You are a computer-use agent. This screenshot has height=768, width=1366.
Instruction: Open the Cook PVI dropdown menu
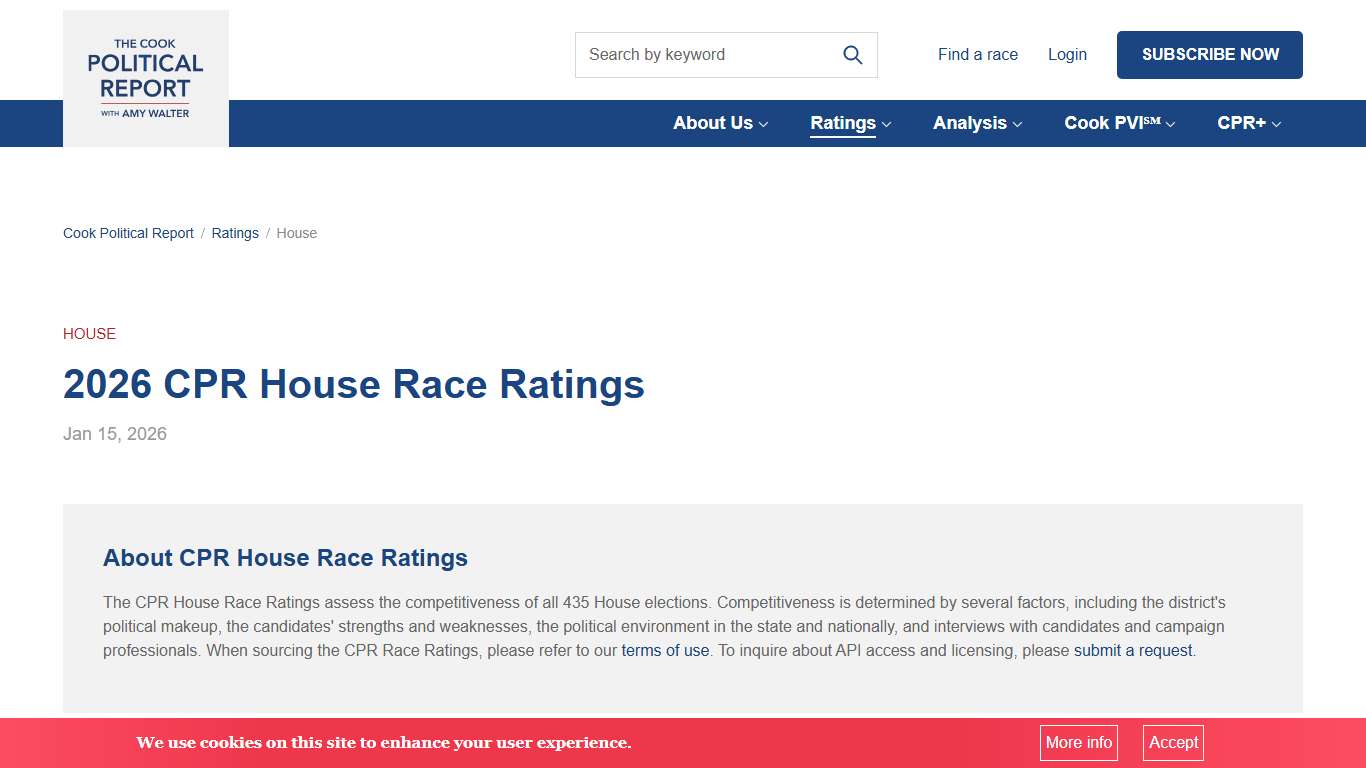pos(1170,124)
